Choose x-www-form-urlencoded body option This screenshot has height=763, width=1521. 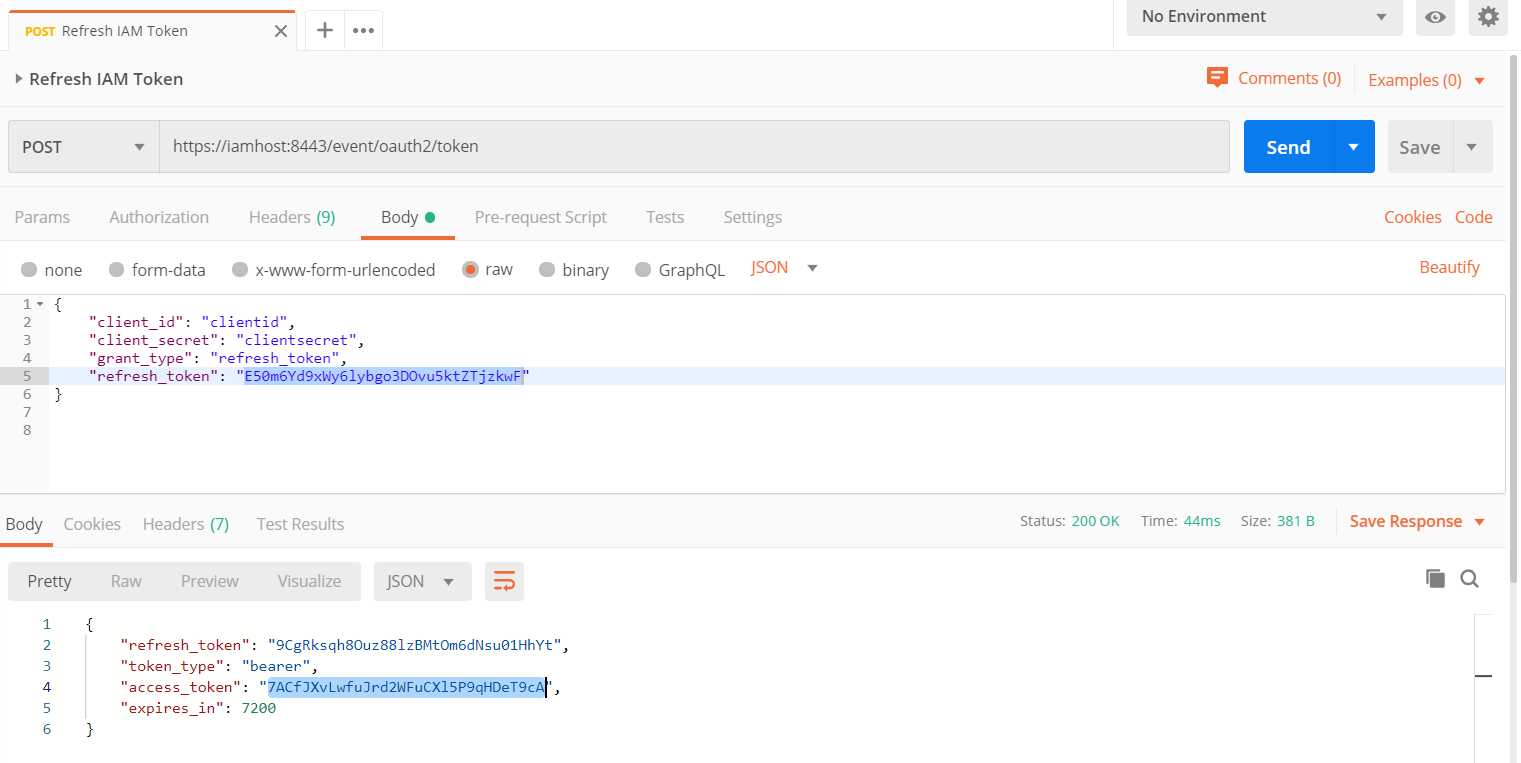pyautogui.click(x=334, y=269)
